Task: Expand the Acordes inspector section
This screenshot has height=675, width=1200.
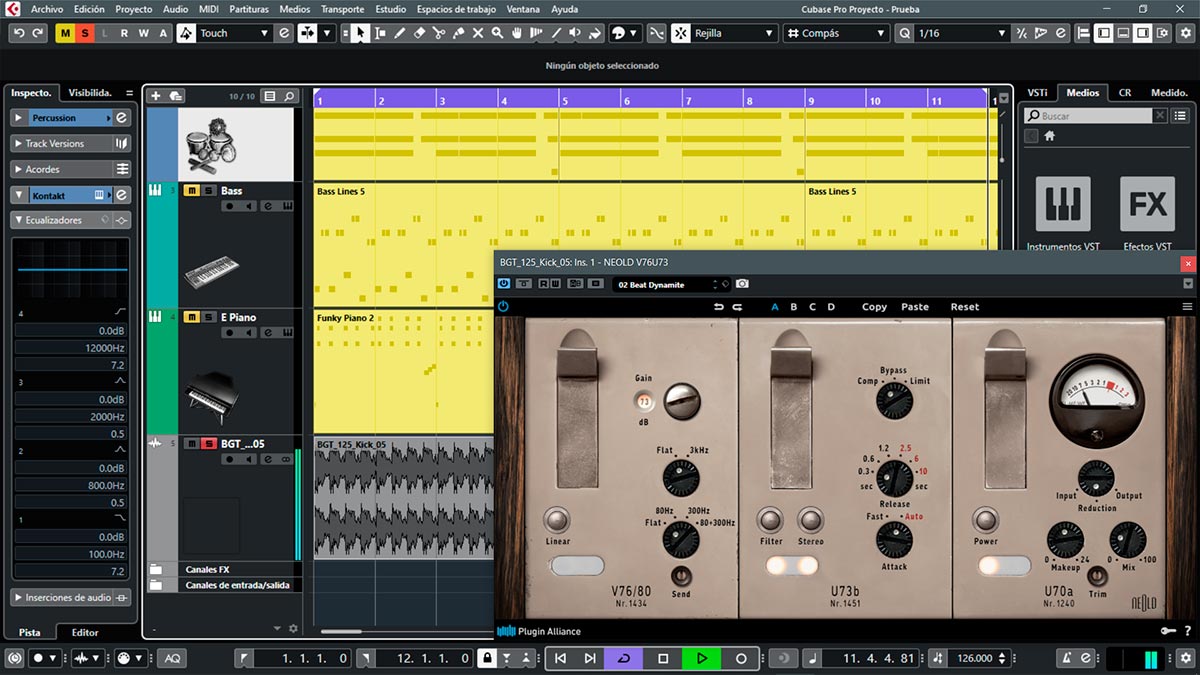Action: [x=71, y=169]
